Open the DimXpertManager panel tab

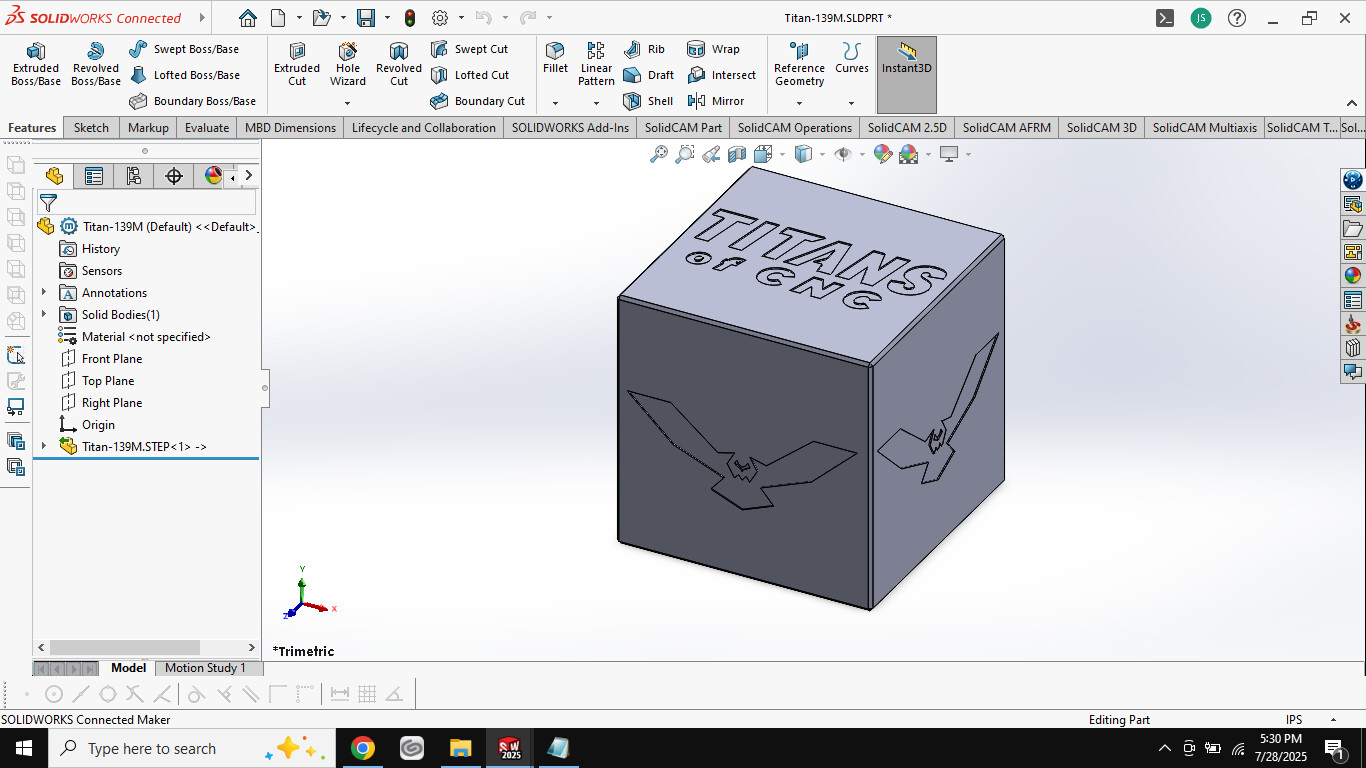[x=174, y=176]
